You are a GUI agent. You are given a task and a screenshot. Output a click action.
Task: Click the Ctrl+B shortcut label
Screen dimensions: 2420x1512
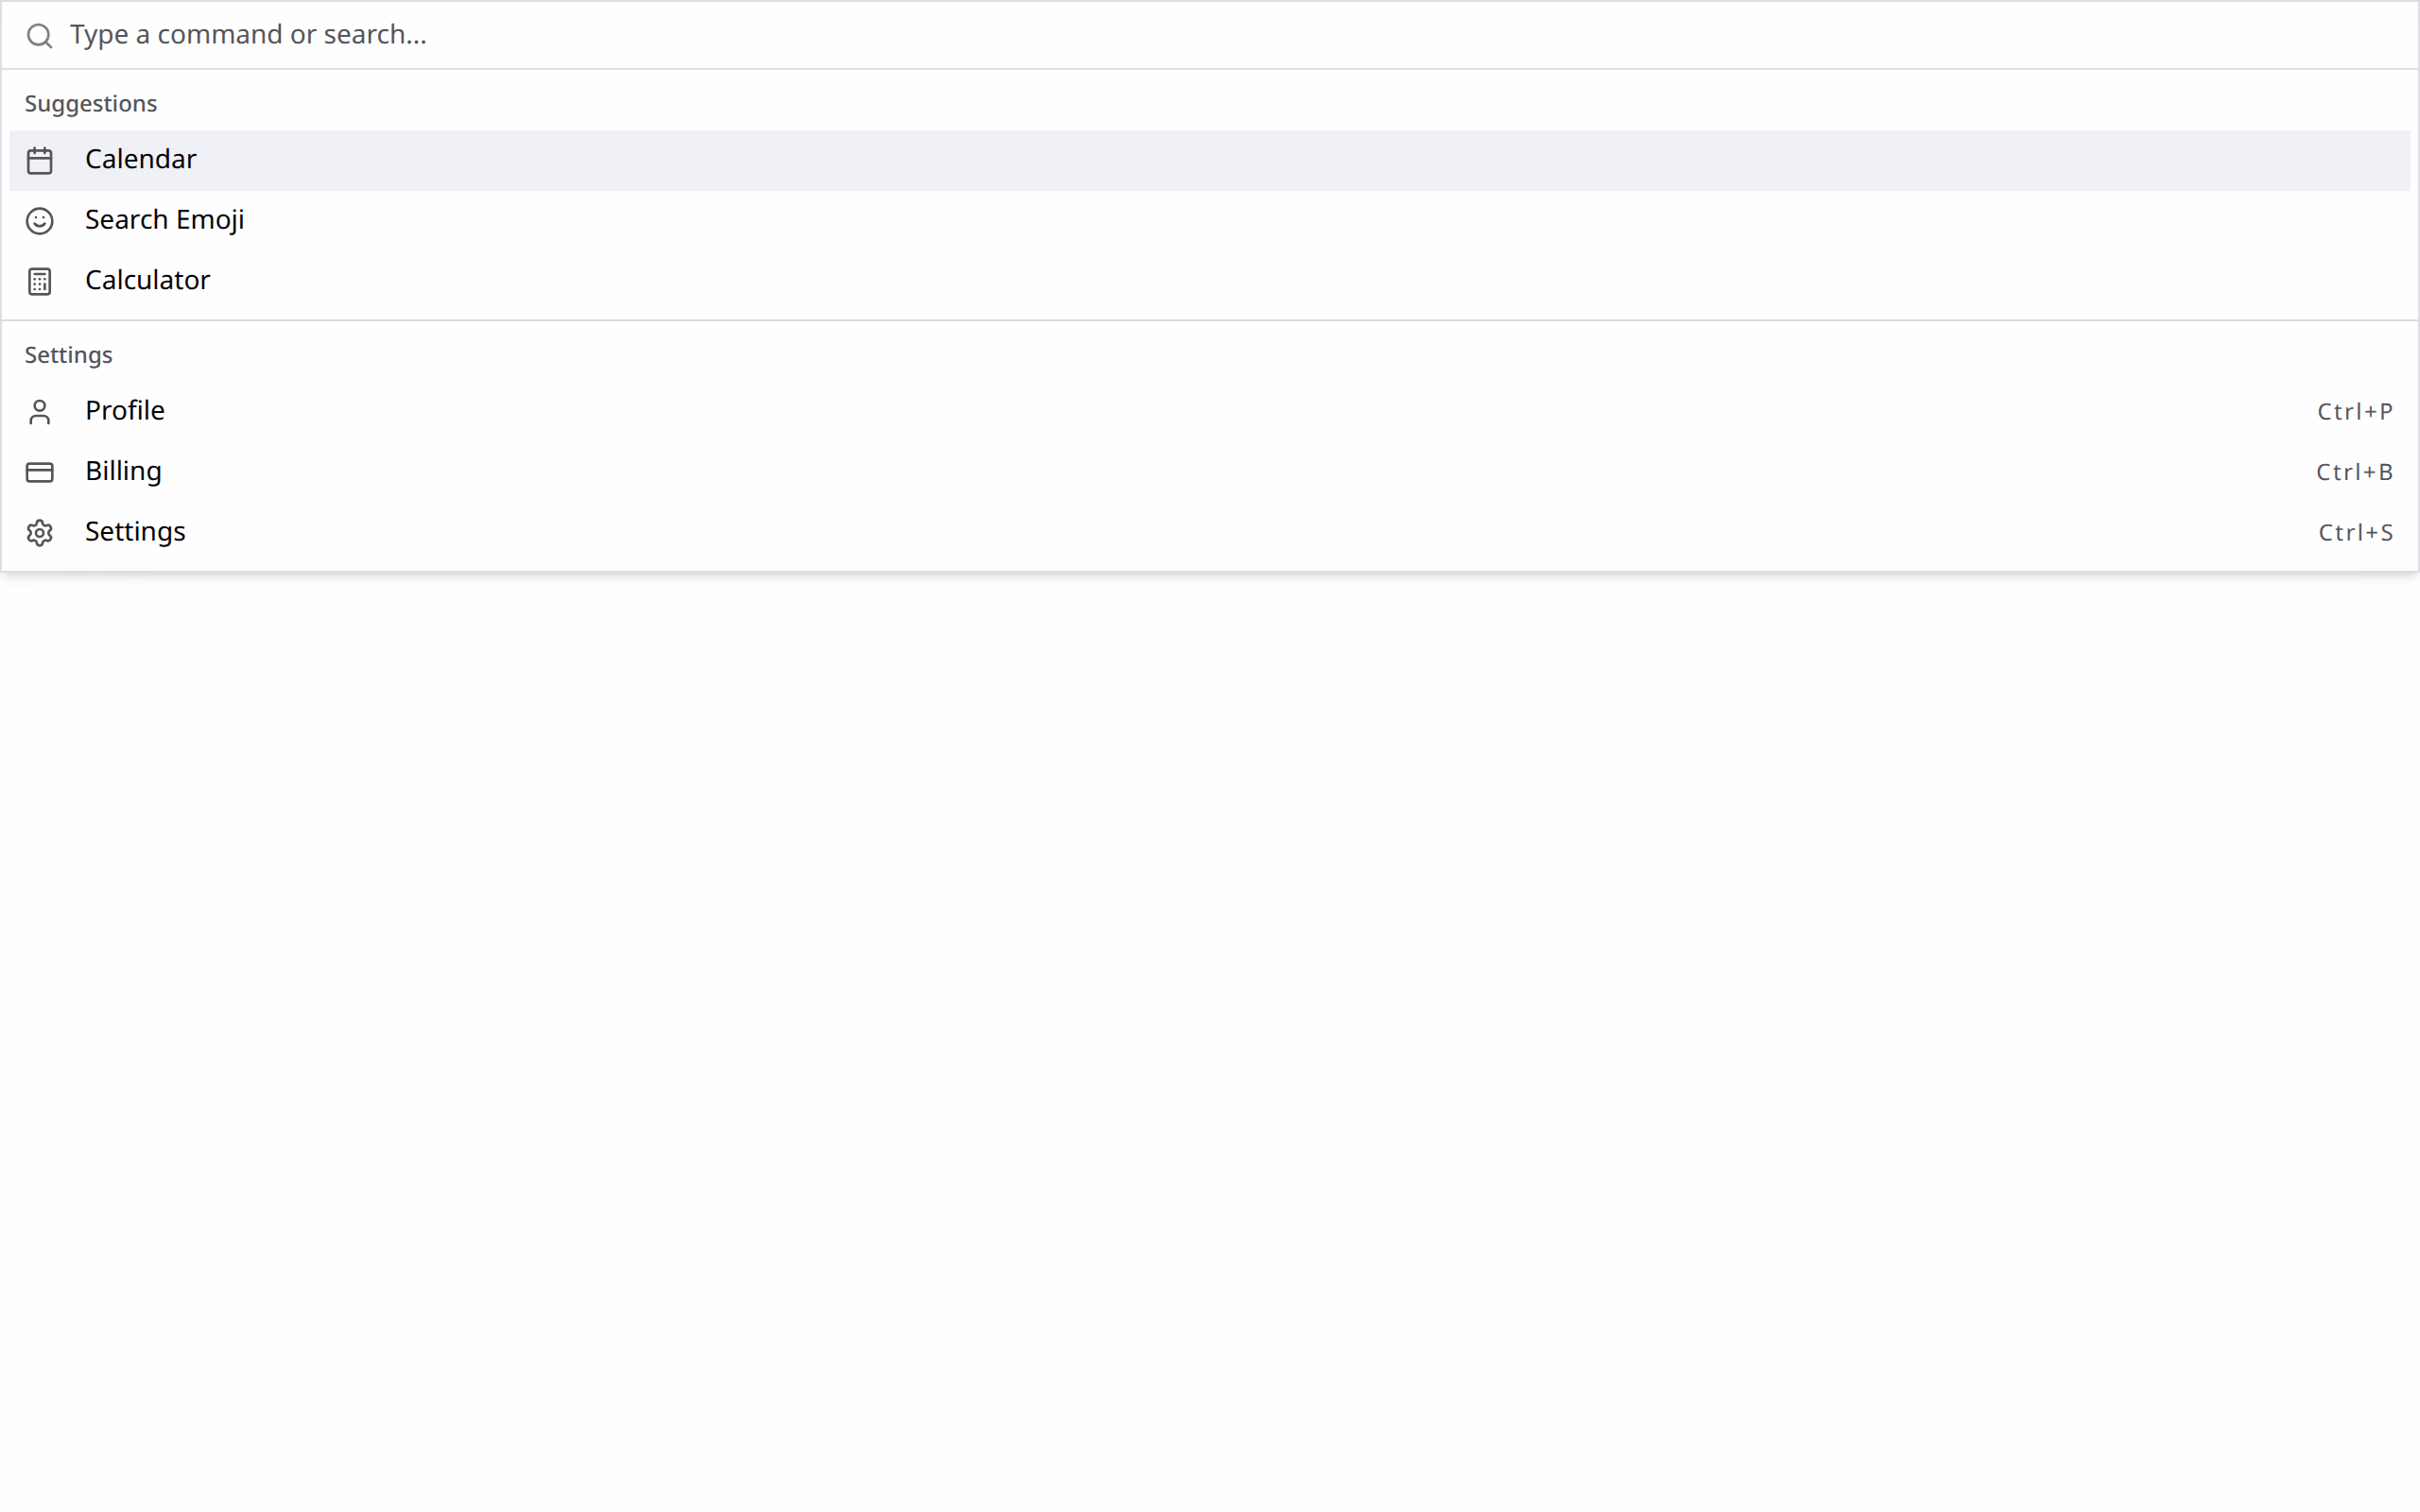pyautogui.click(x=2354, y=472)
